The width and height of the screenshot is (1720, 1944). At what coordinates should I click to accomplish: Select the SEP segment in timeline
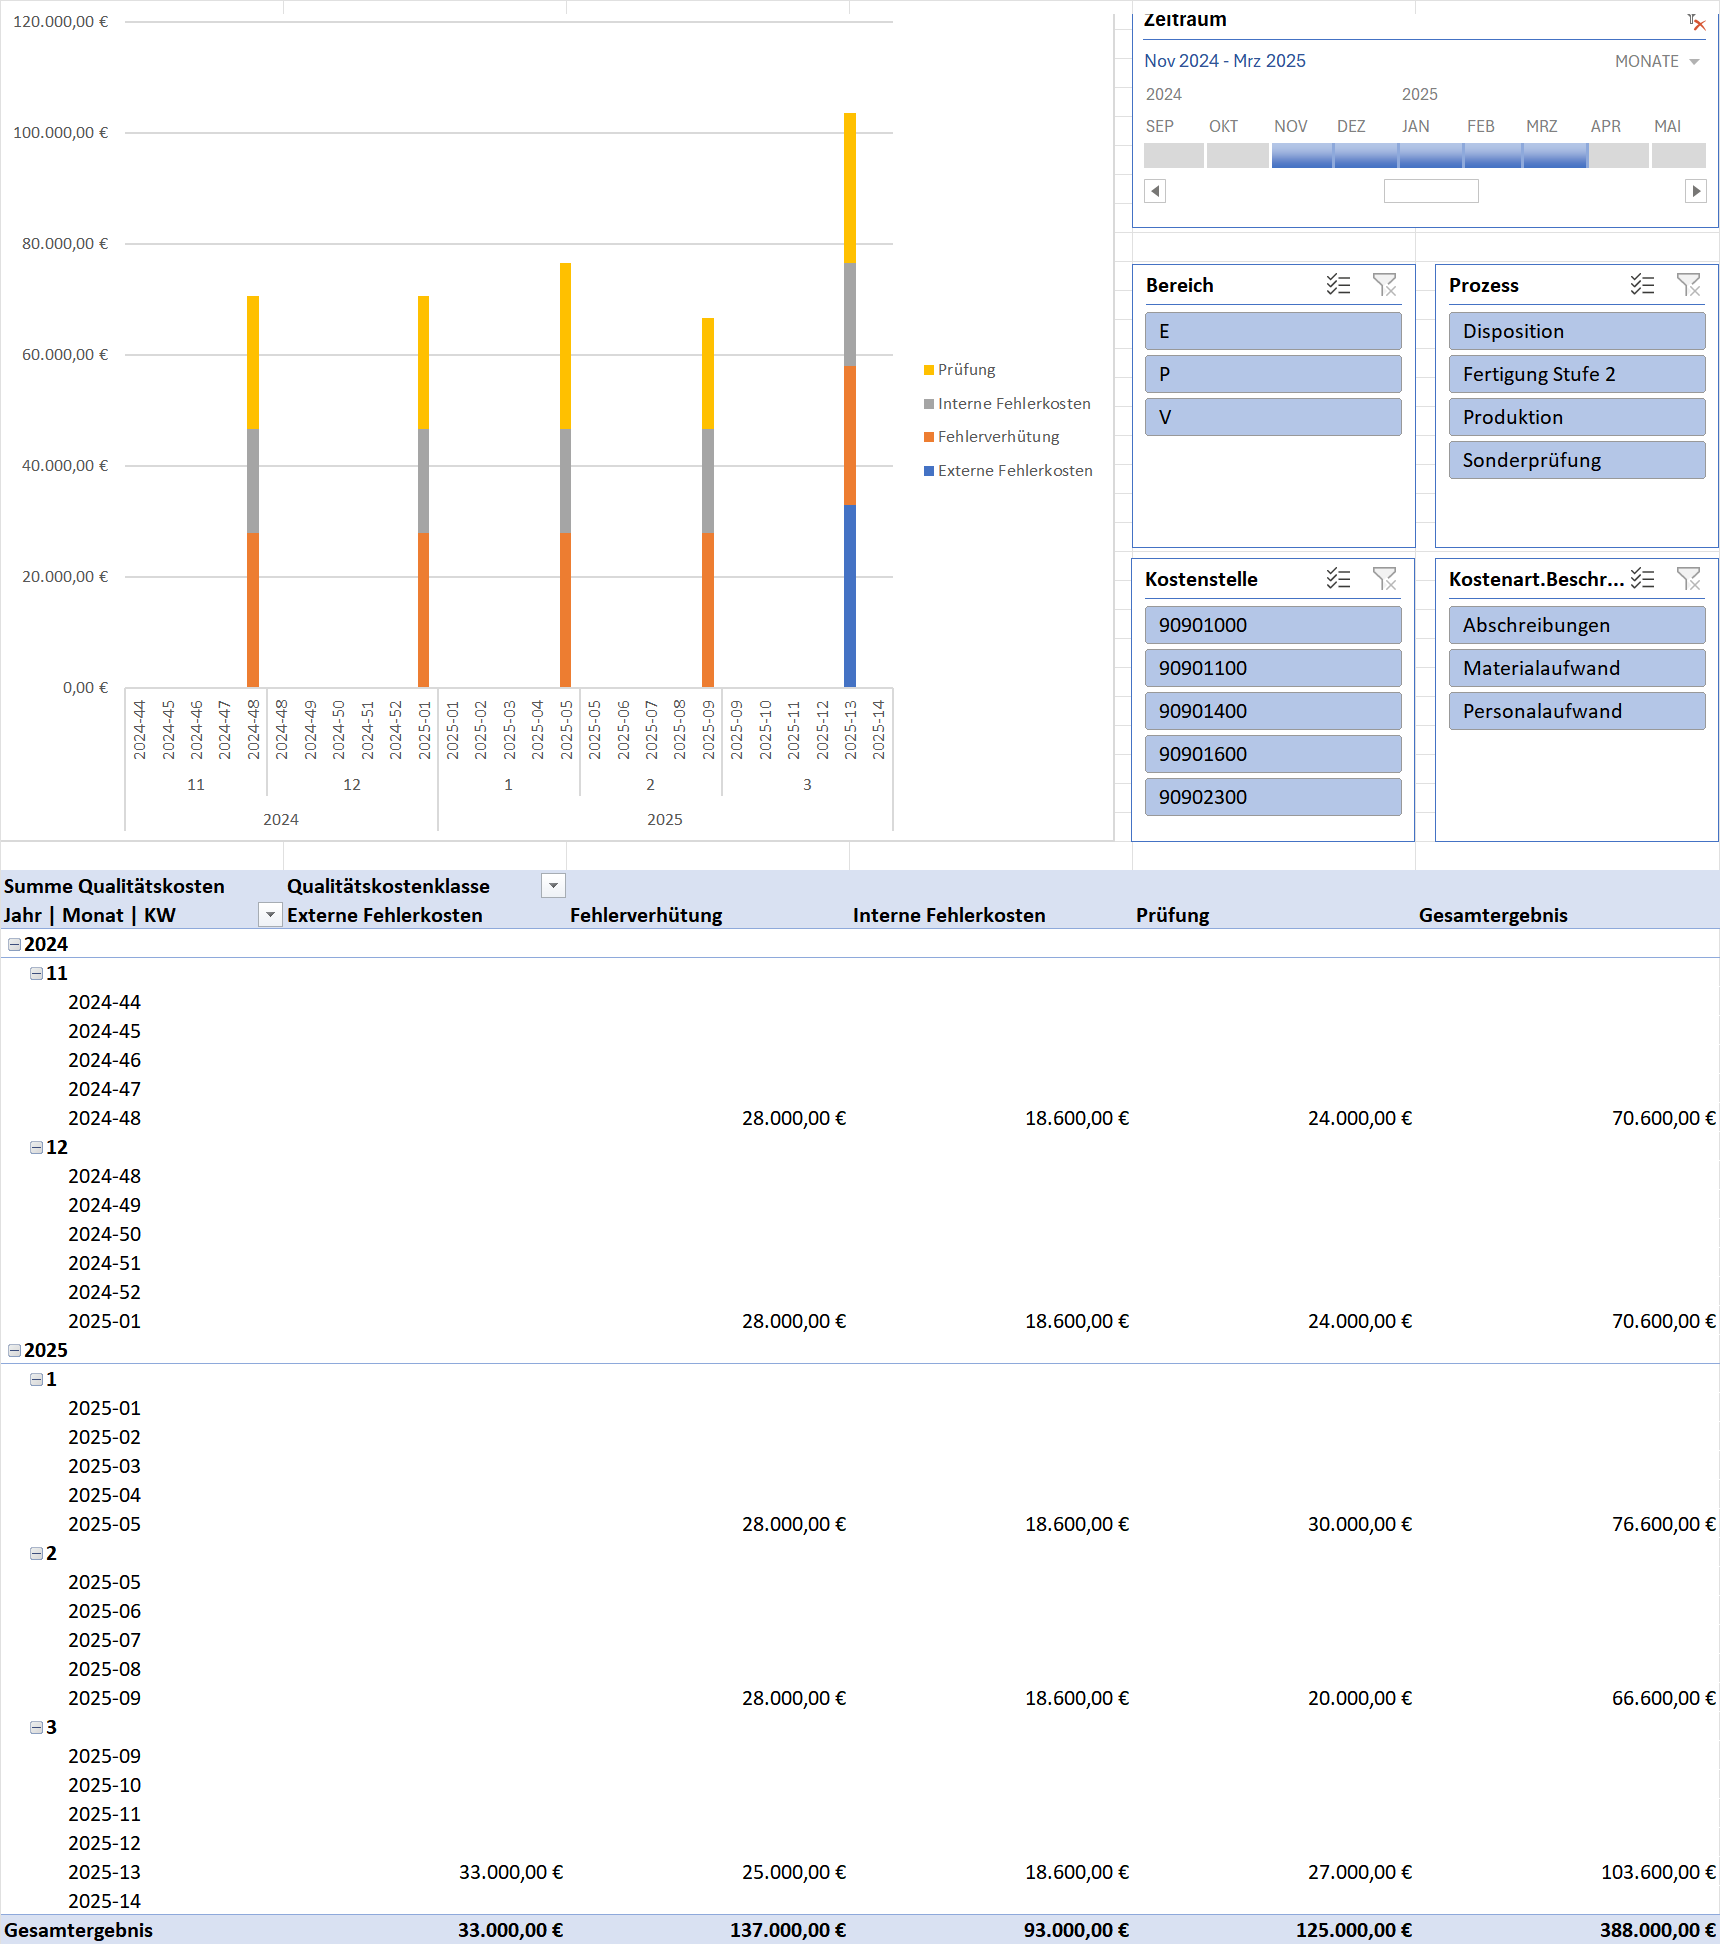coord(1174,155)
